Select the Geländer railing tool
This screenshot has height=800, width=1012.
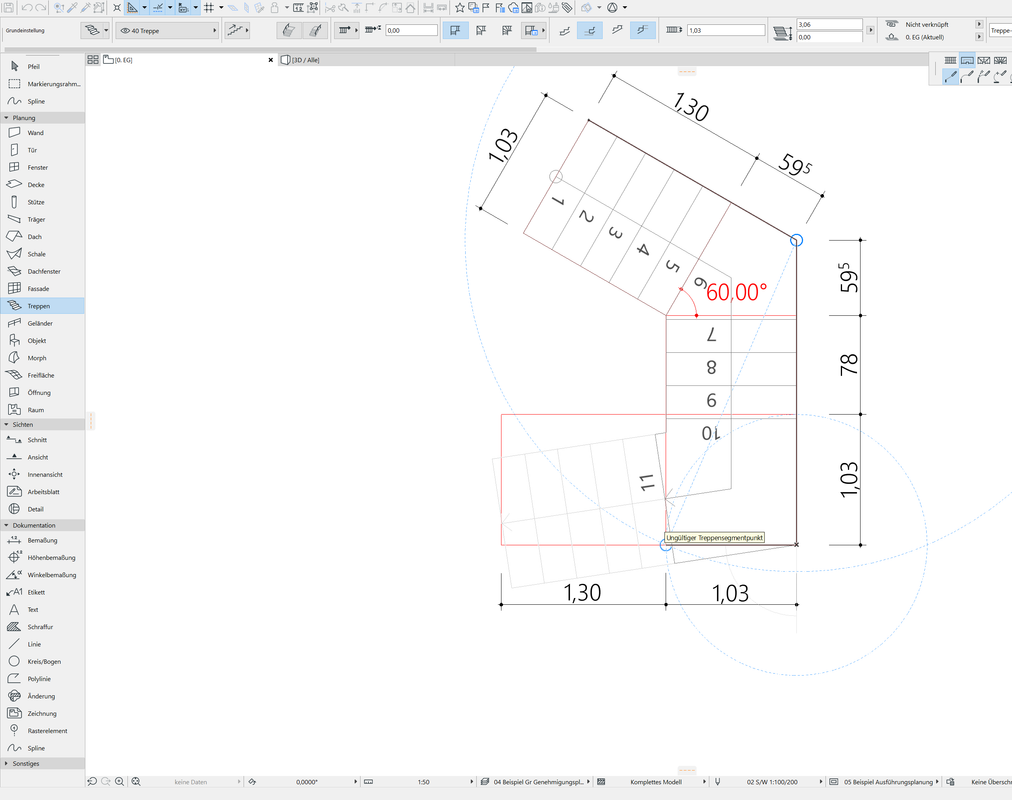[43, 323]
